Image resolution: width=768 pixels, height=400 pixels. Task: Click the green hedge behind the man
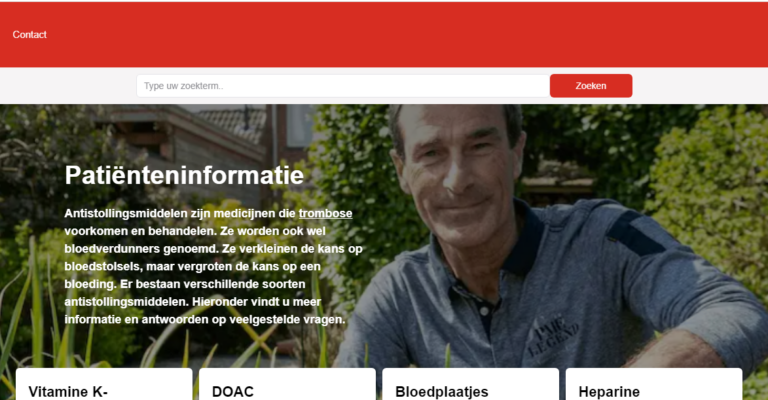705,196
